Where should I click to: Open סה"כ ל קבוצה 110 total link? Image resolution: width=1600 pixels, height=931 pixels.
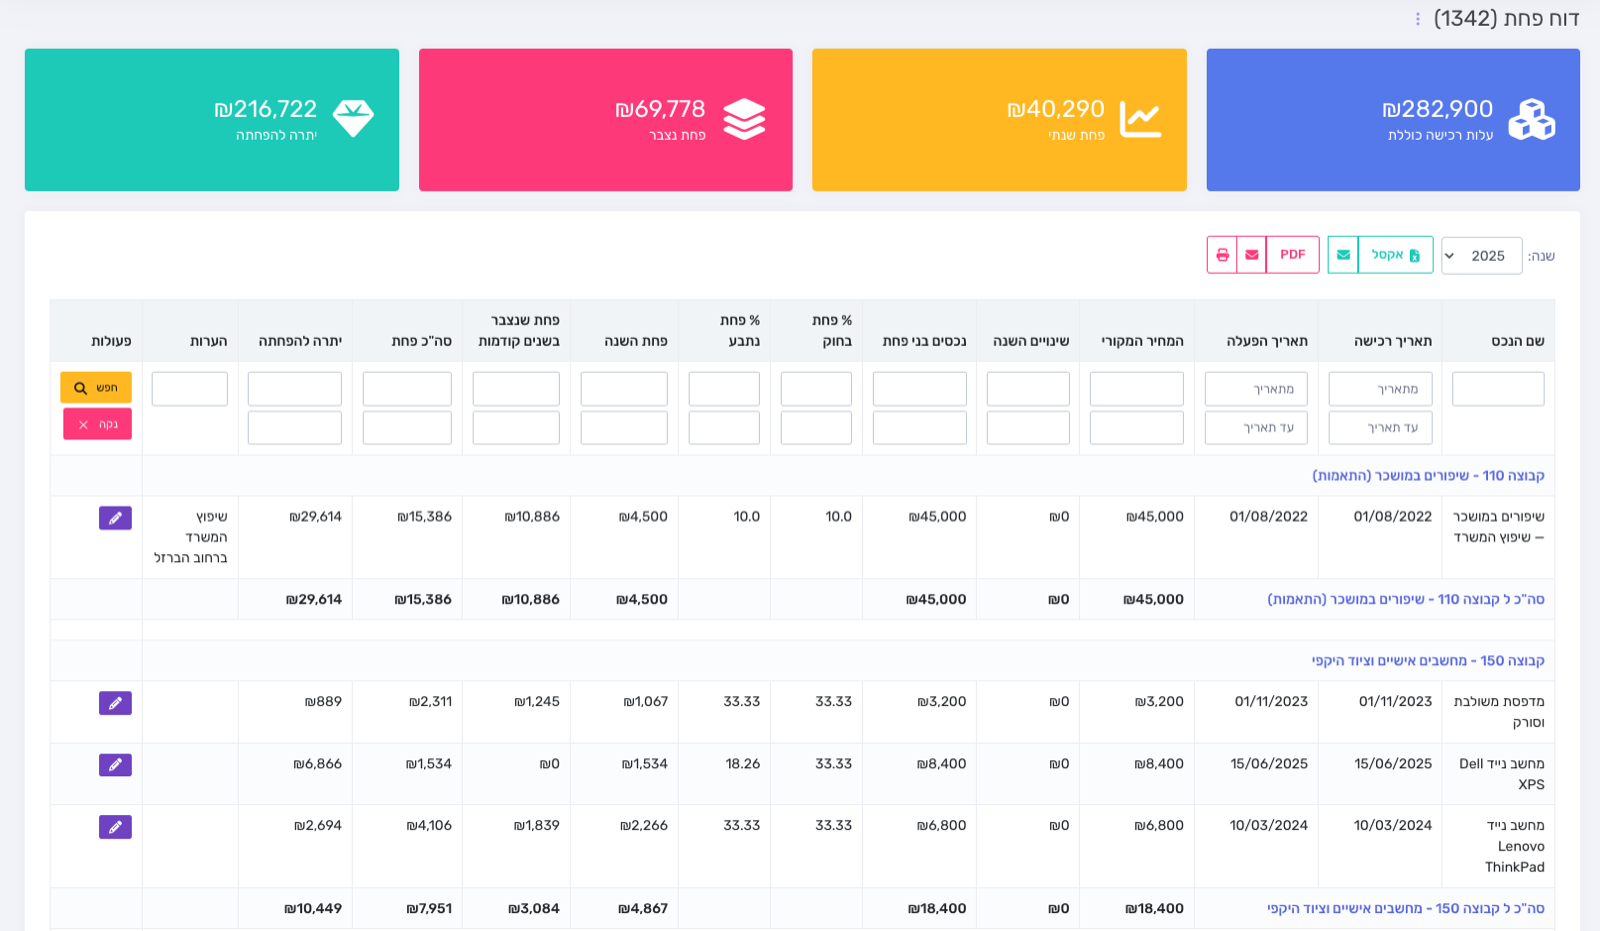click(1406, 600)
